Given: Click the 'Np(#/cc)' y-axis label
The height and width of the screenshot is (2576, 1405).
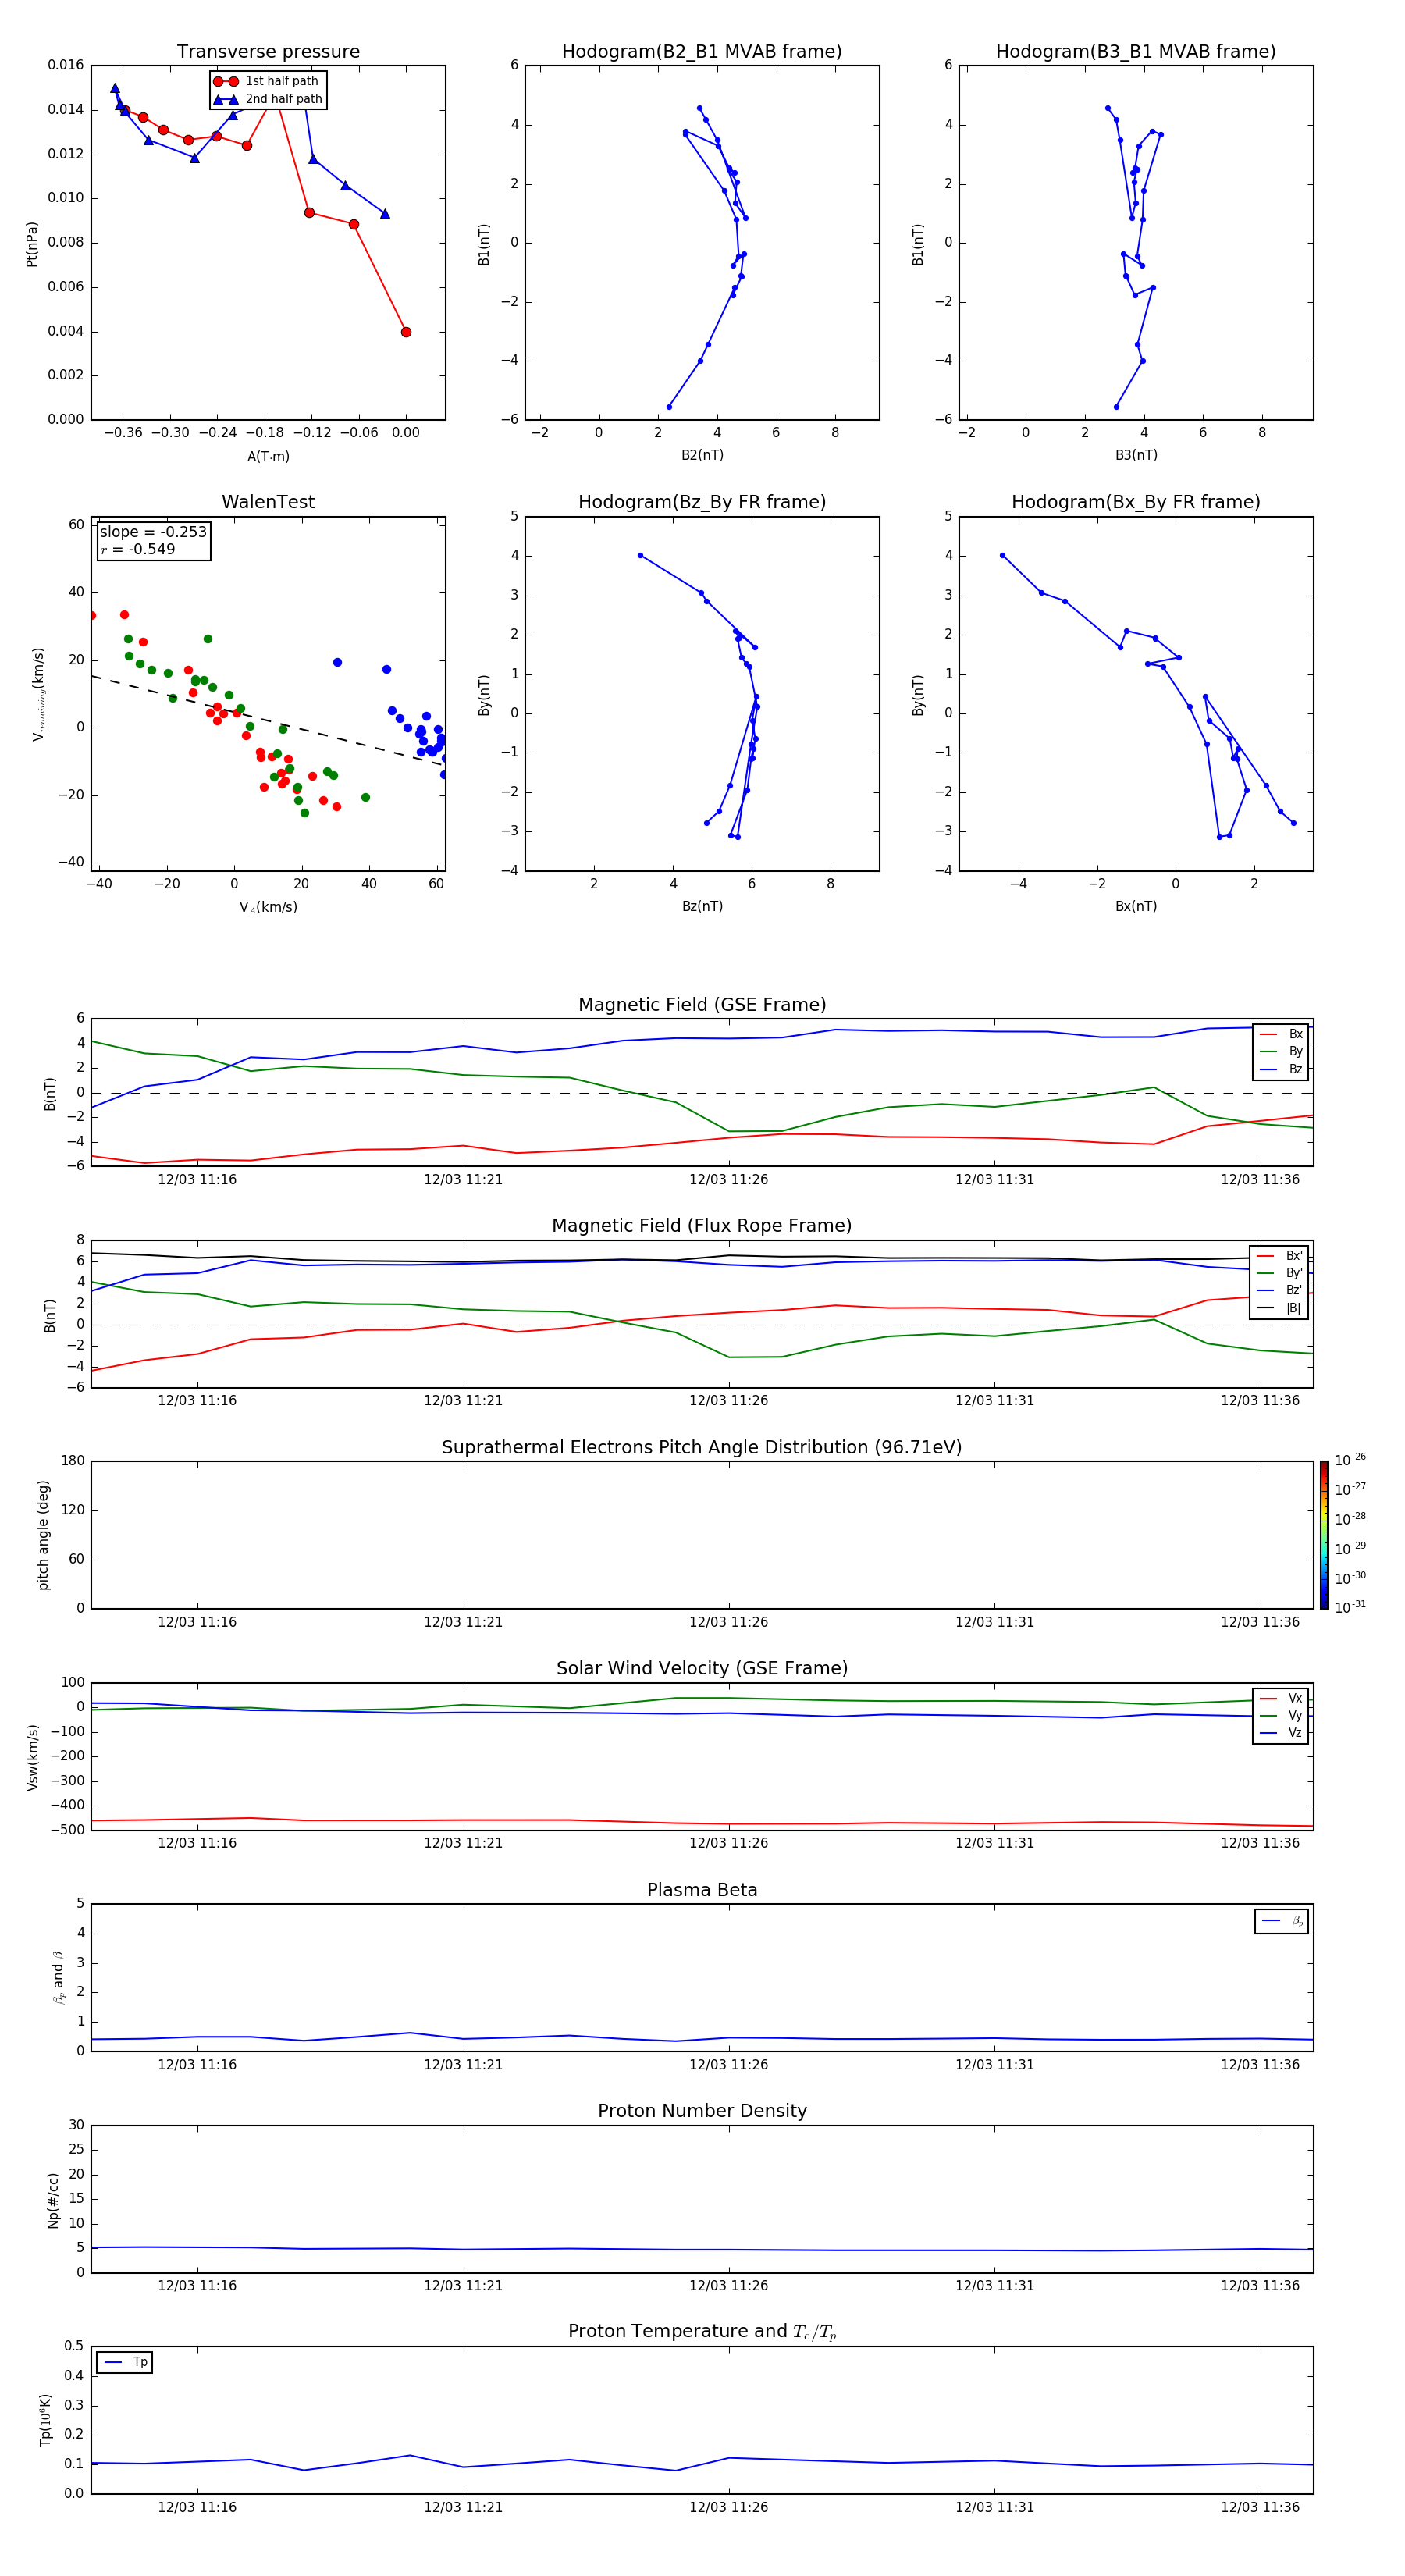Looking at the screenshot, I should coord(53,2200).
